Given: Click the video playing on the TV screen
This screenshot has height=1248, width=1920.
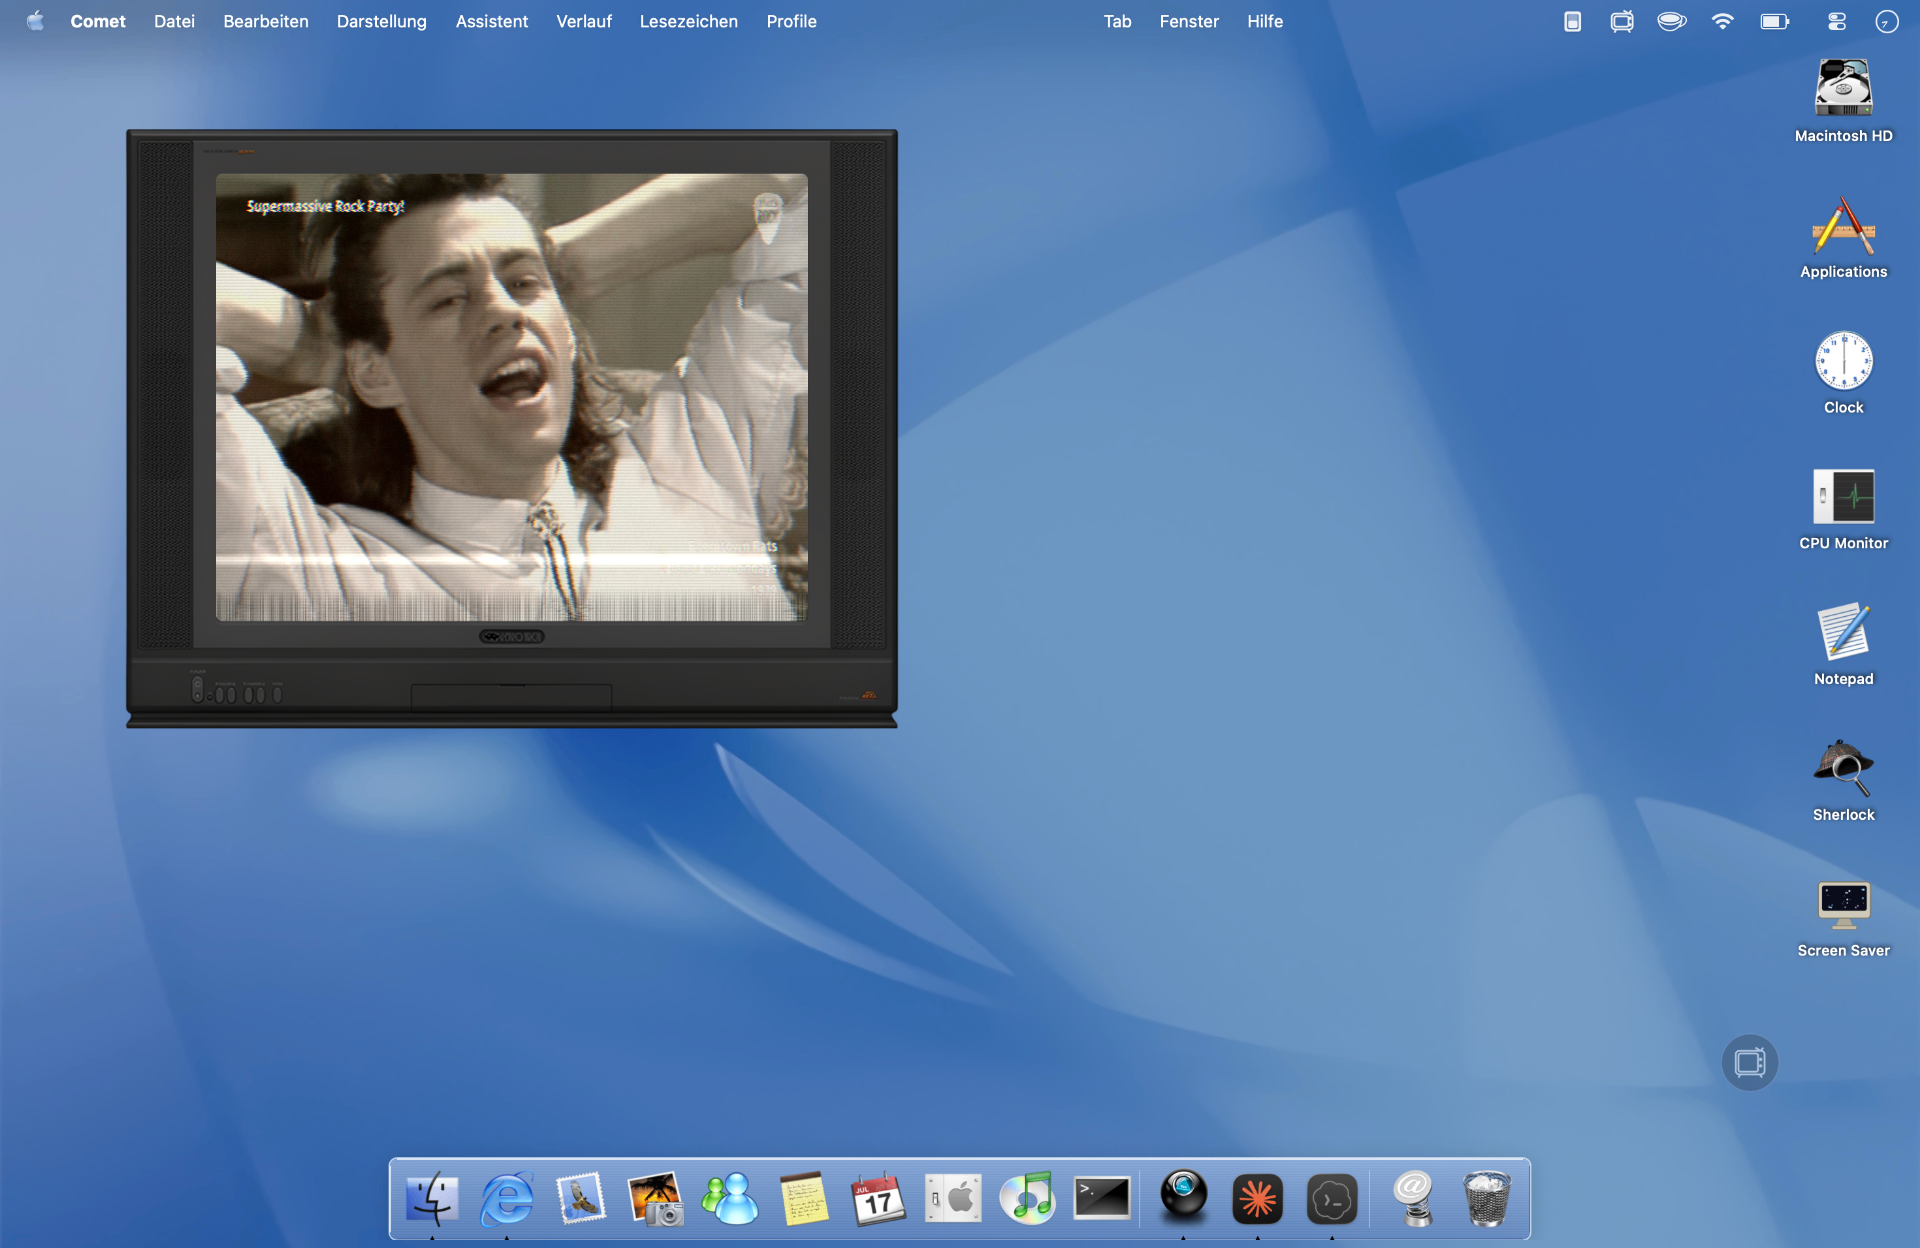Looking at the screenshot, I should coord(512,397).
